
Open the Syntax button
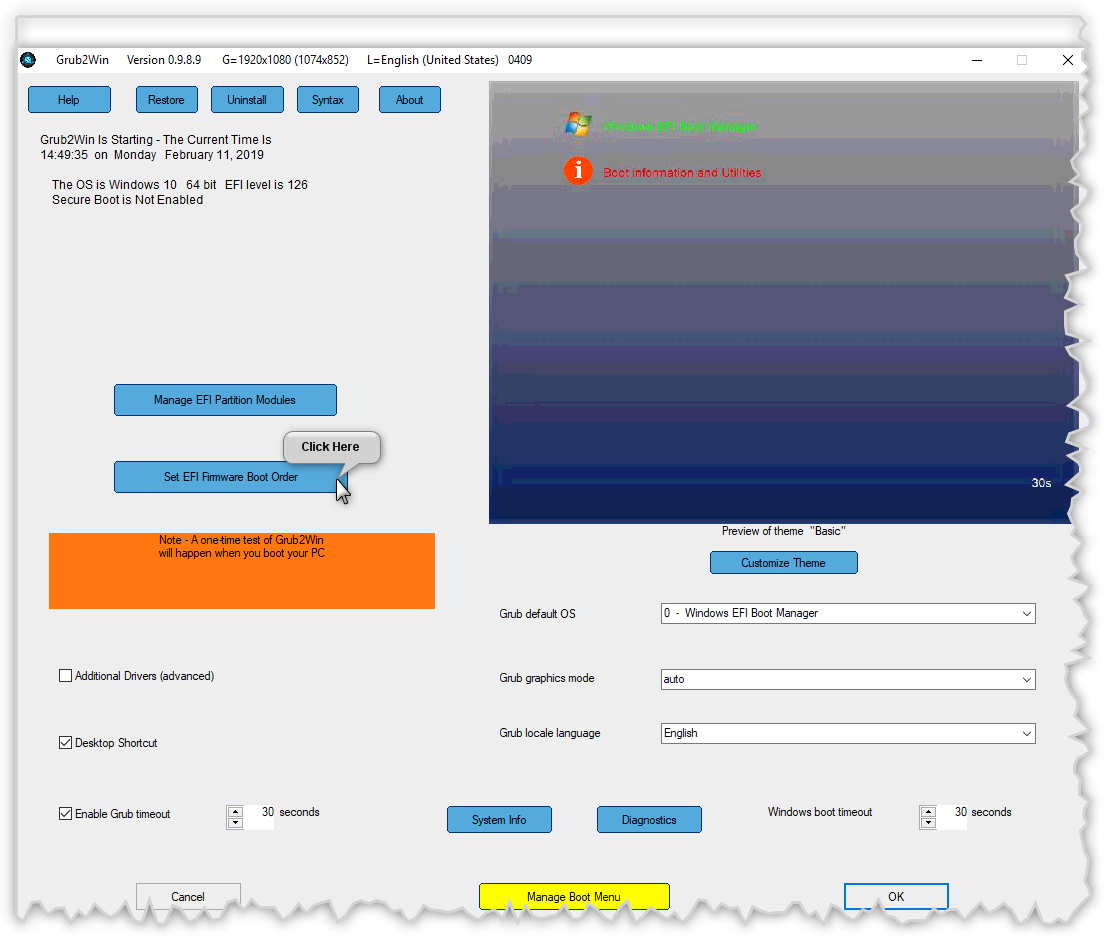click(328, 100)
